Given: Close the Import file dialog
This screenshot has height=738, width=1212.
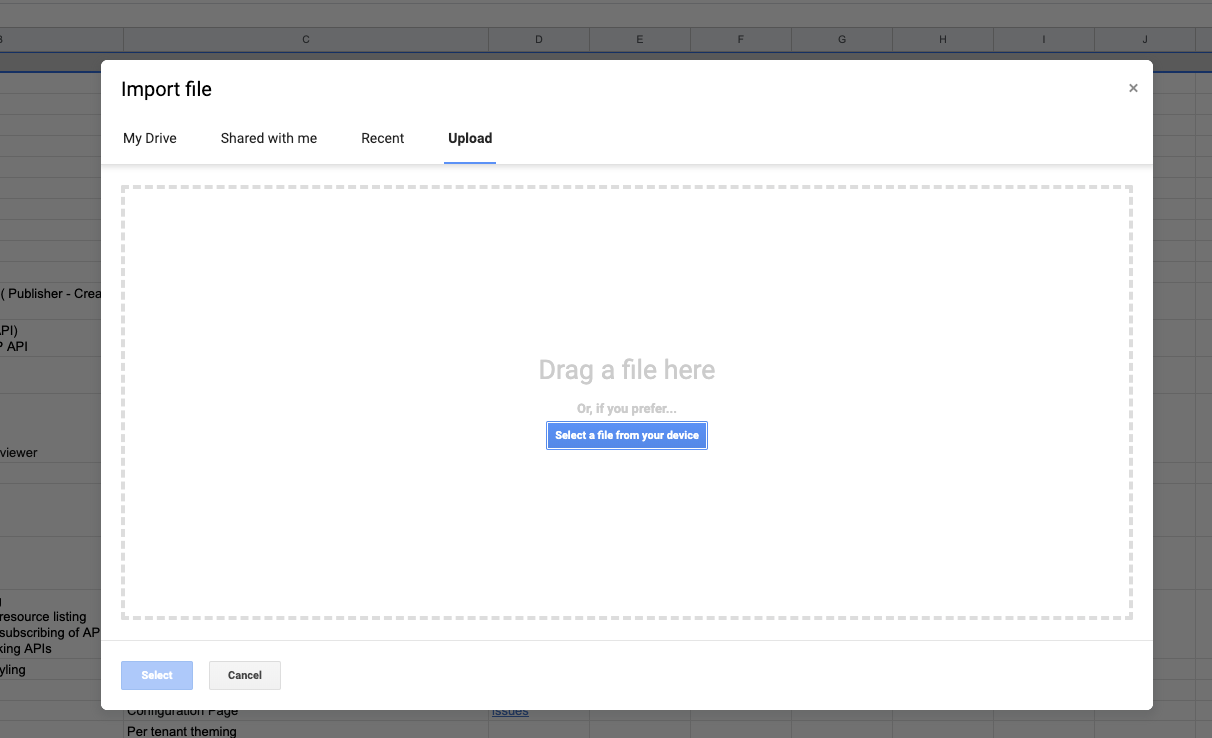Looking at the screenshot, I should point(1133,87).
